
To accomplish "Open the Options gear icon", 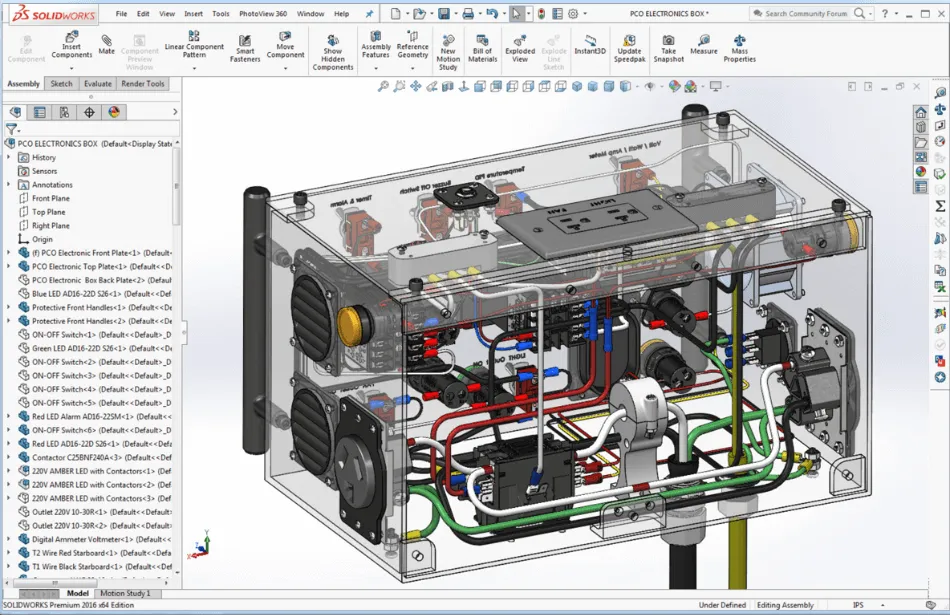I will pos(573,13).
